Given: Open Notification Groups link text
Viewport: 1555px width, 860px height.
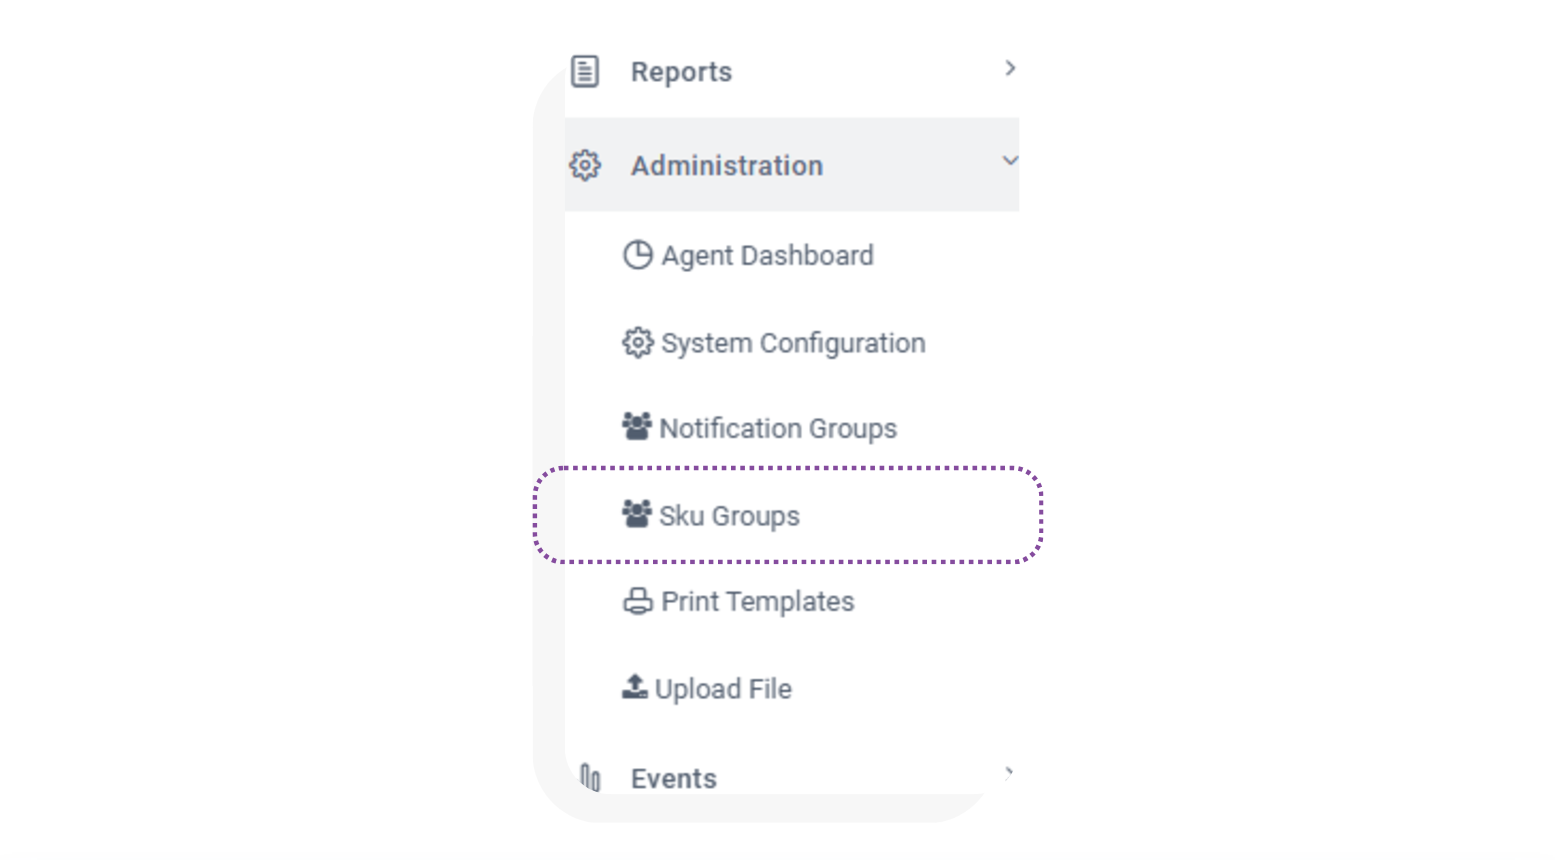Looking at the screenshot, I should (778, 429).
